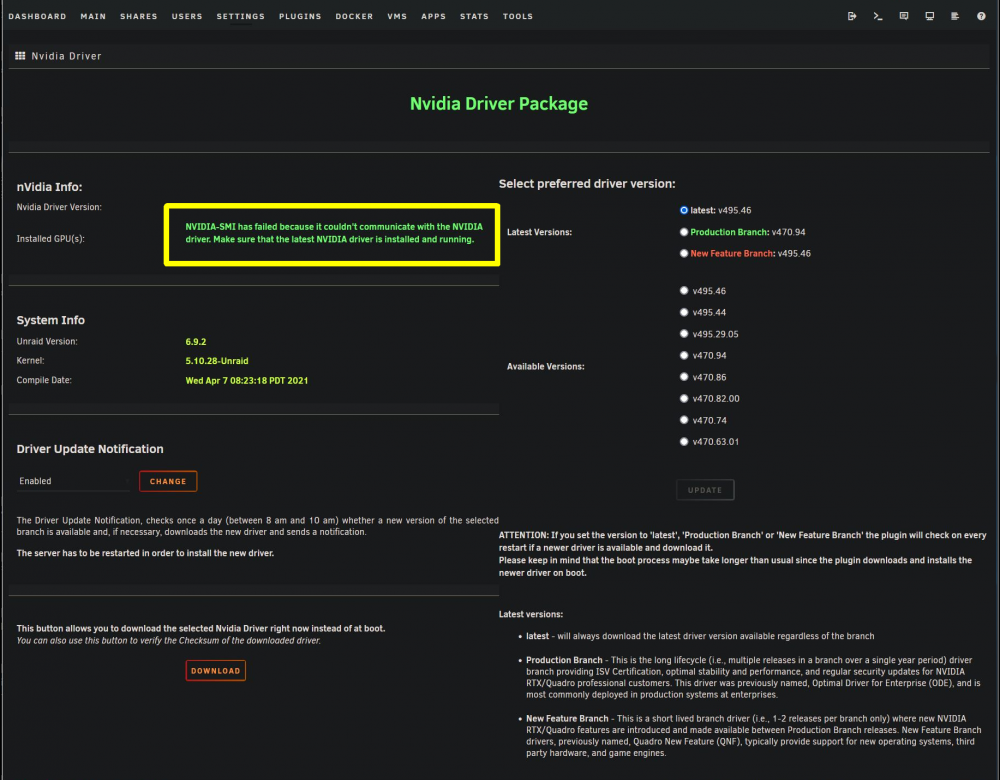1000x780 pixels.
Task: Click the System Info heading
Action: click(x=50, y=320)
